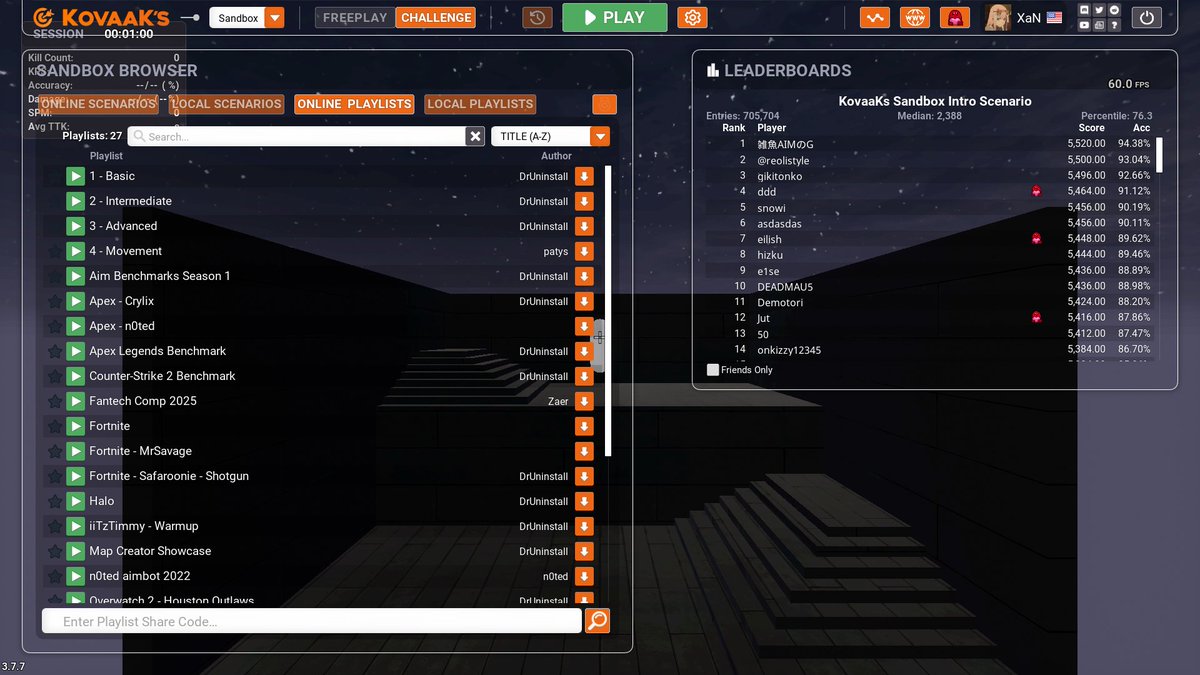Open the settings gear next to Play
Image resolution: width=1200 pixels, height=675 pixels.
(x=692, y=17)
